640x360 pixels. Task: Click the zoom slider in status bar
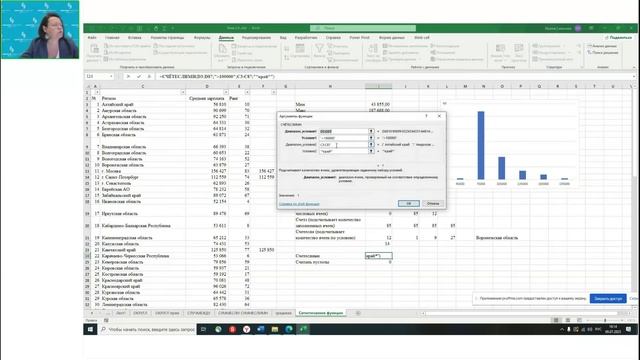605,320
